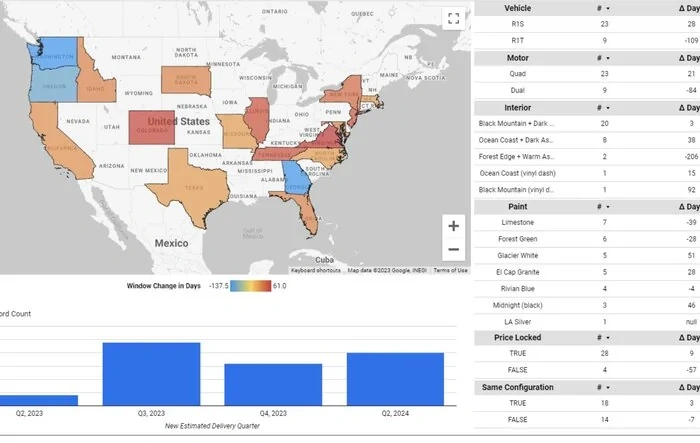
Task: Select LA Silver paint row
Action: 587,322
